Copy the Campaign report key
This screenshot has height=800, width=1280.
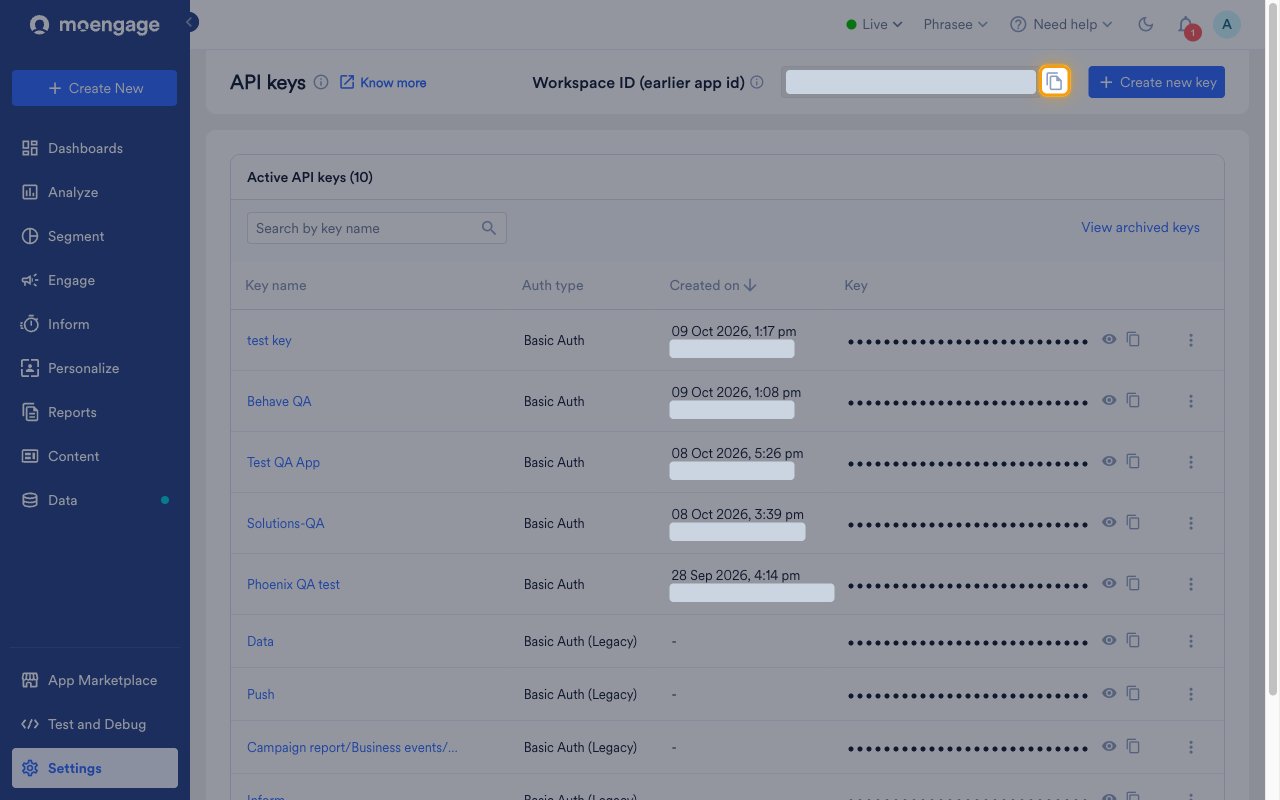(x=1133, y=747)
